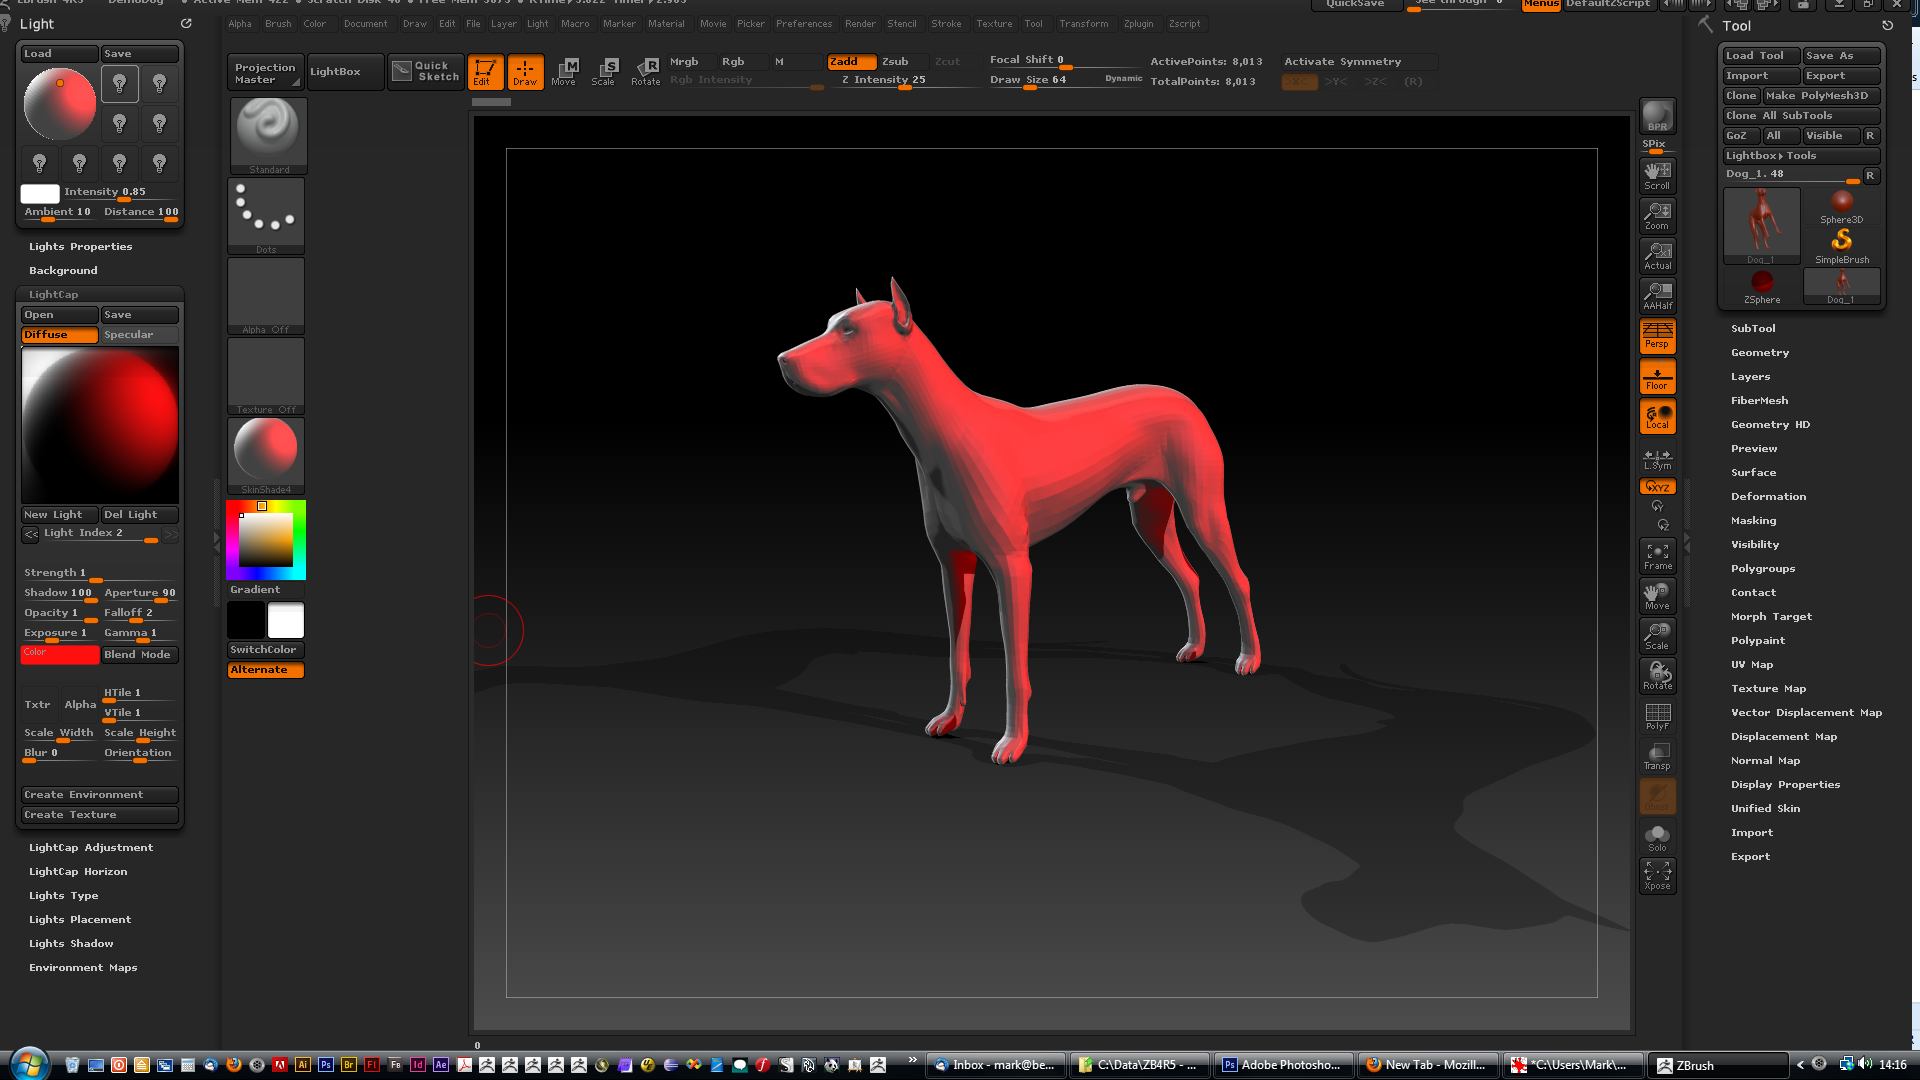Click the New Light button
Viewport: 1920px width, 1080px height.
(x=59, y=515)
